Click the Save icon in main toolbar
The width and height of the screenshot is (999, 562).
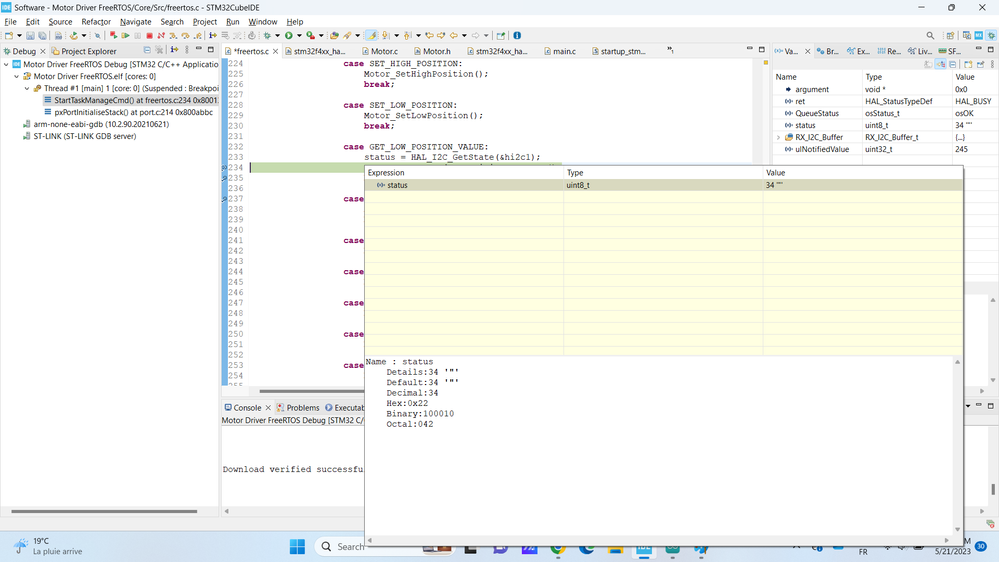pos(30,36)
